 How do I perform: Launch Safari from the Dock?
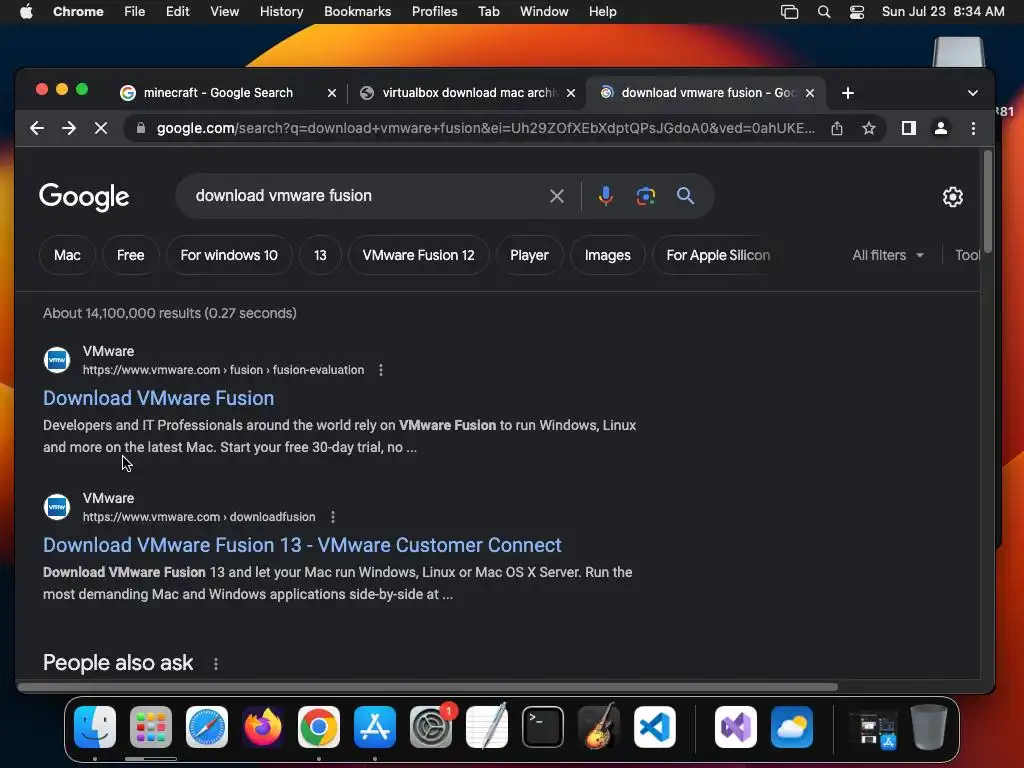[207, 727]
